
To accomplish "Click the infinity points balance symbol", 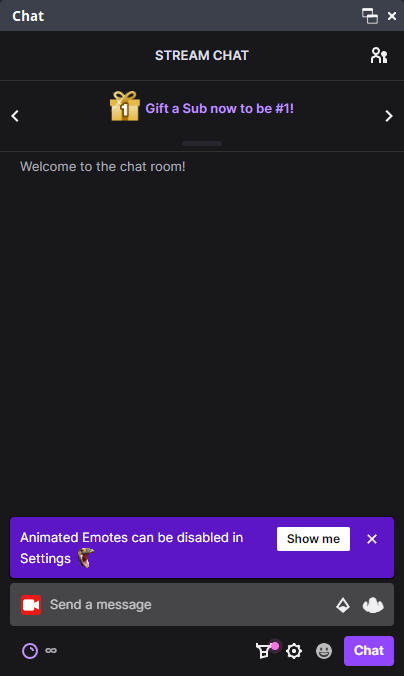I will tap(51, 650).
